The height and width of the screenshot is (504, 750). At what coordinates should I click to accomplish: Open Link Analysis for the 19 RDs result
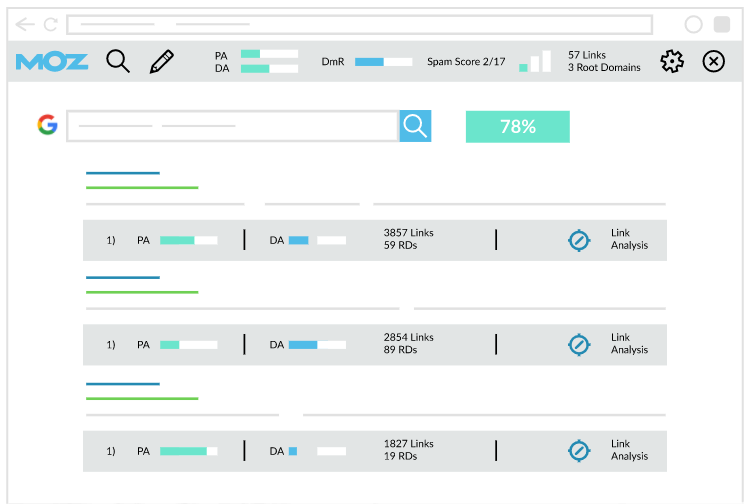pos(629,450)
